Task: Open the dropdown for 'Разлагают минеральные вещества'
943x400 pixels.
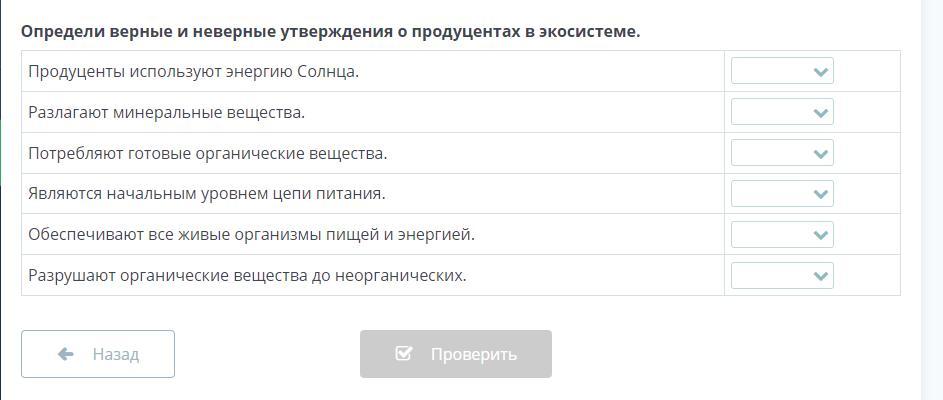Action: pos(781,112)
